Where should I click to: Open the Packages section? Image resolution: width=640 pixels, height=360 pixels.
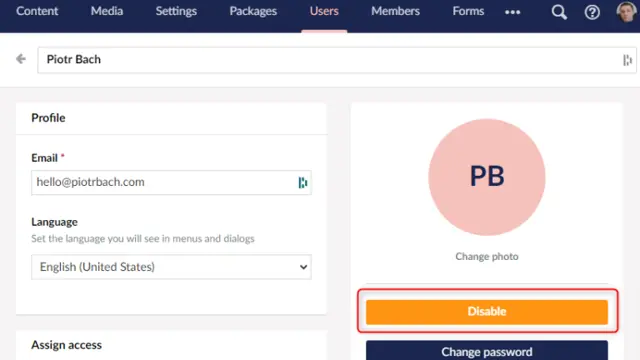253,11
